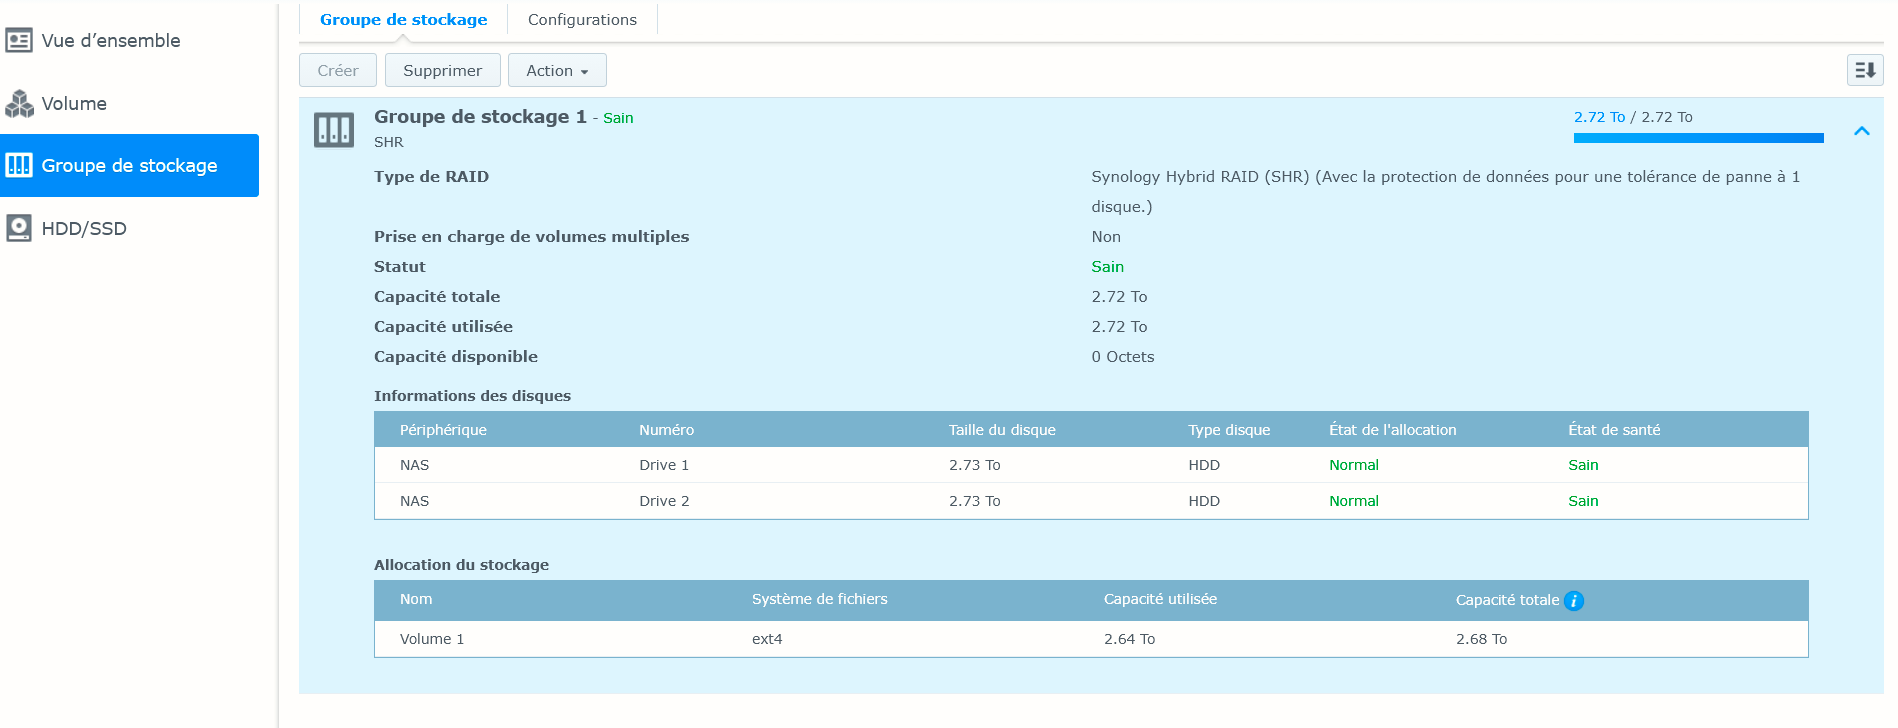Click the storage usage progress bar
This screenshot has width=1898, height=728.
[x=1698, y=138]
